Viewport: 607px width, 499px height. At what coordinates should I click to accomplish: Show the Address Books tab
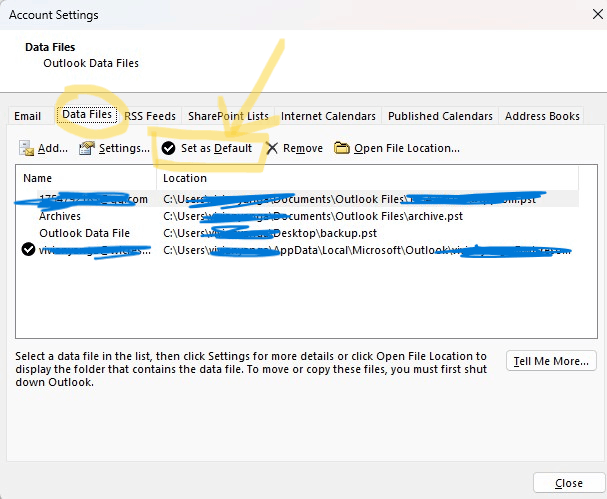[542, 116]
